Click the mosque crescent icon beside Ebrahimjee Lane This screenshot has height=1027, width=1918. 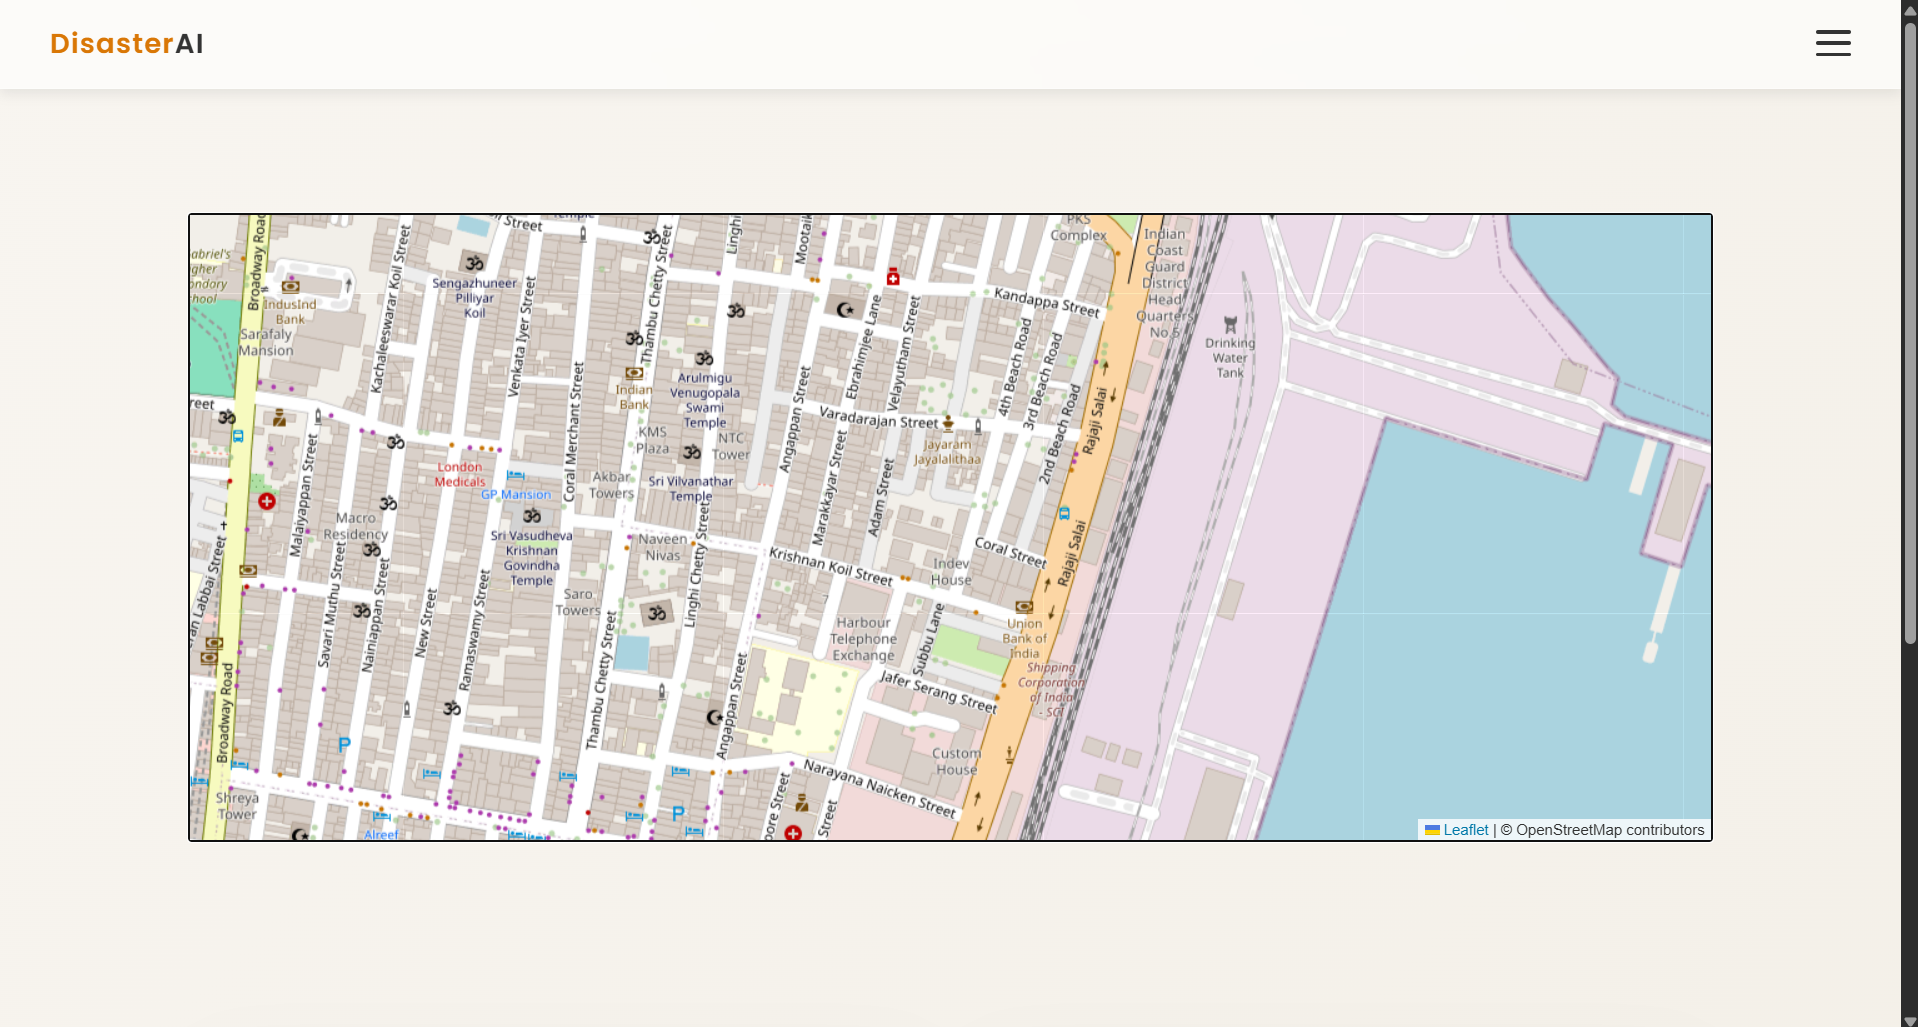coord(845,309)
